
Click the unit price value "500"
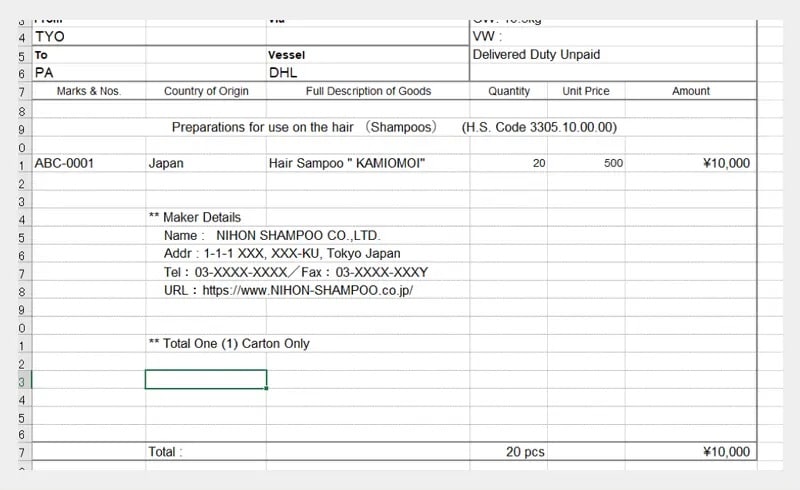[x=613, y=163]
